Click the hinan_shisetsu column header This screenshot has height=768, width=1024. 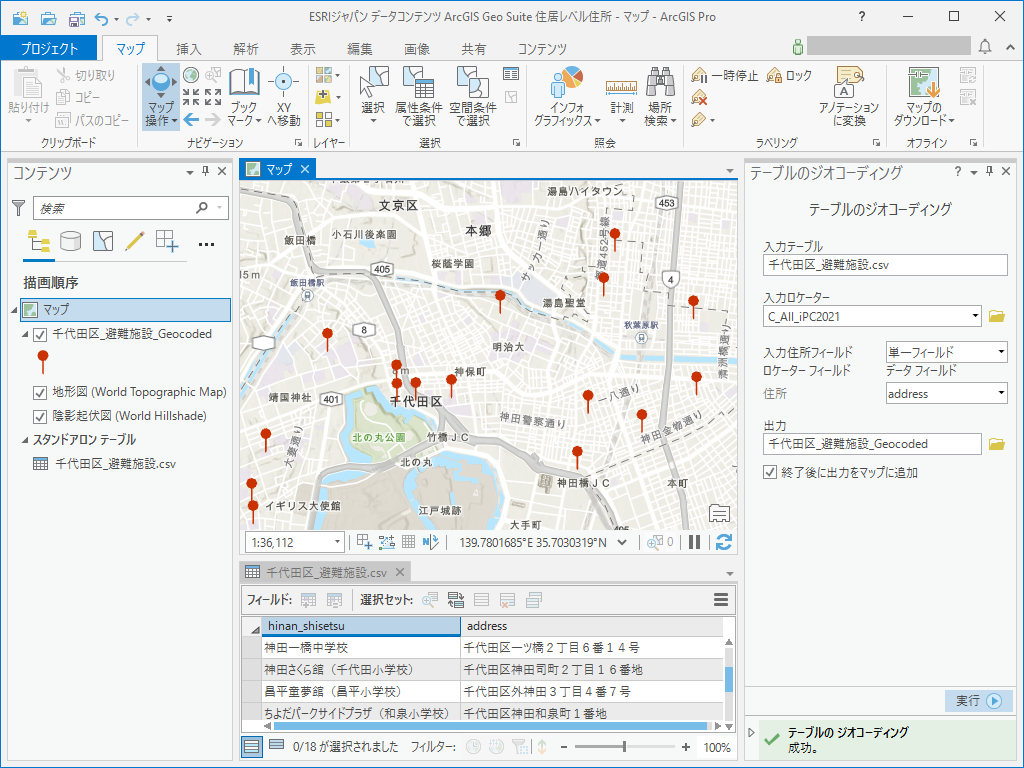(x=360, y=626)
